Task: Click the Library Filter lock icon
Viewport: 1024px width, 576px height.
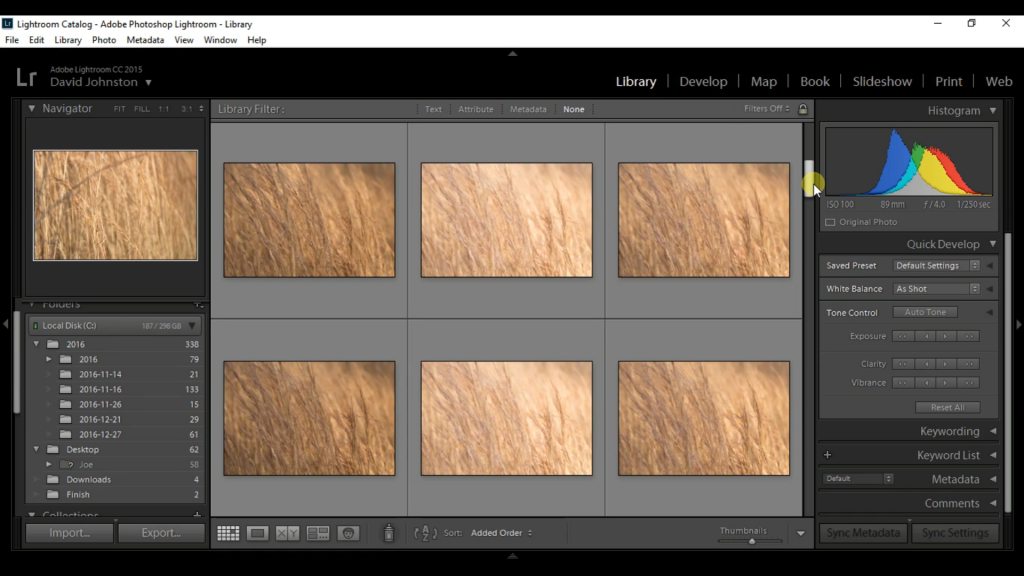Action: [x=803, y=109]
